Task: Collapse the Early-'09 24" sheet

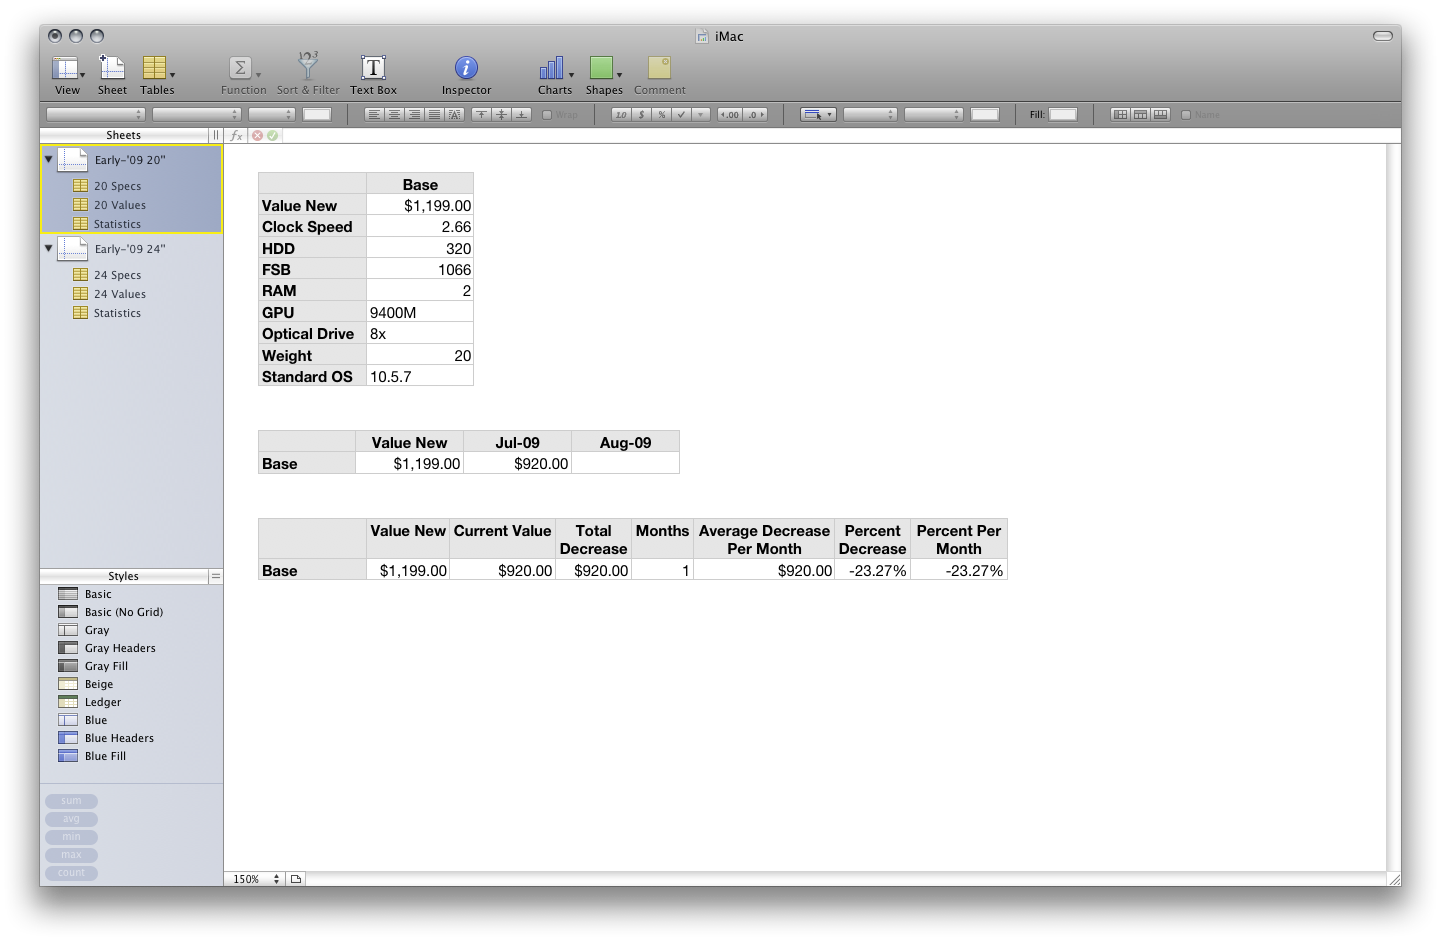Action: [48, 248]
